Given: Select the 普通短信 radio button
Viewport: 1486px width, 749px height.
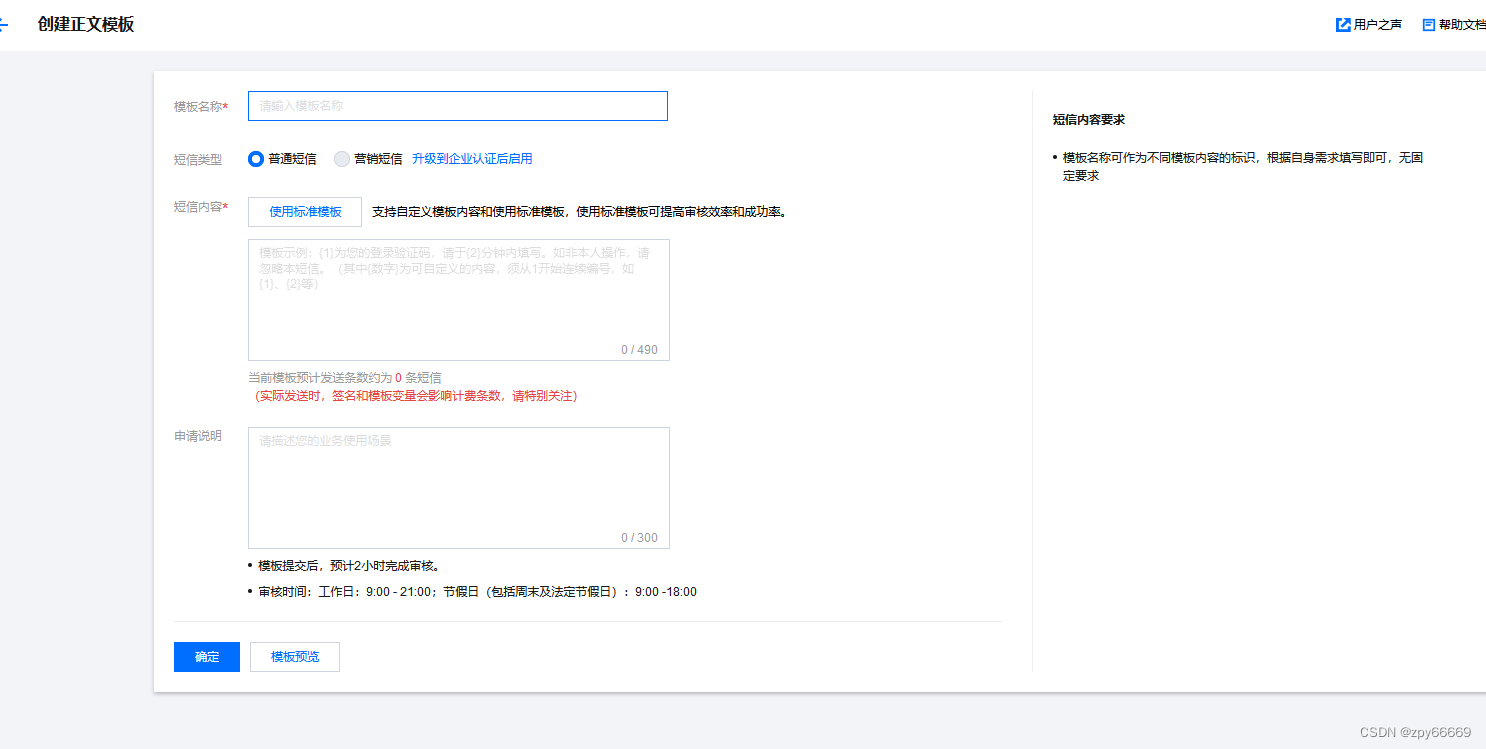Looking at the screenshot, I should tap(256, 159).
